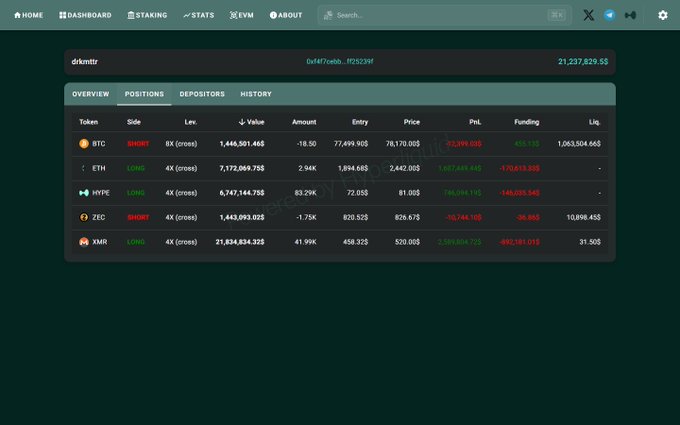Sort by the Side column header

134,122
